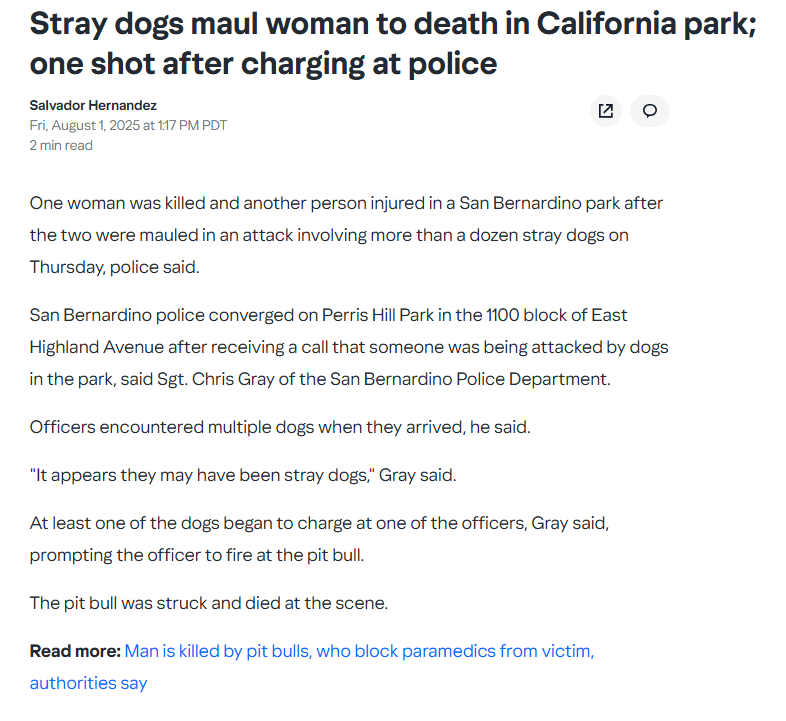Click the paragraph mentioning Perris Hill Park
The width and height of the screenshot is (786, 721).
(x=349, y=347)
